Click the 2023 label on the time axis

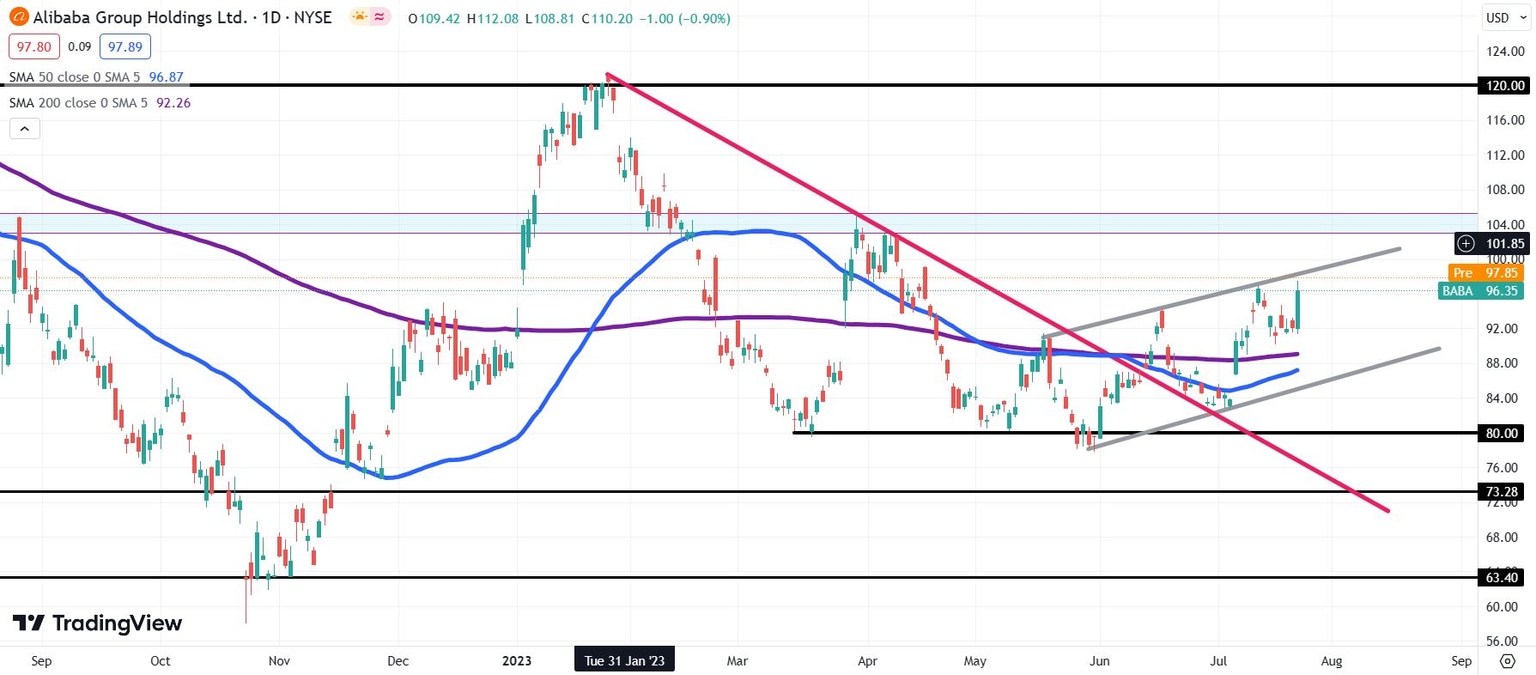[518, 661]
